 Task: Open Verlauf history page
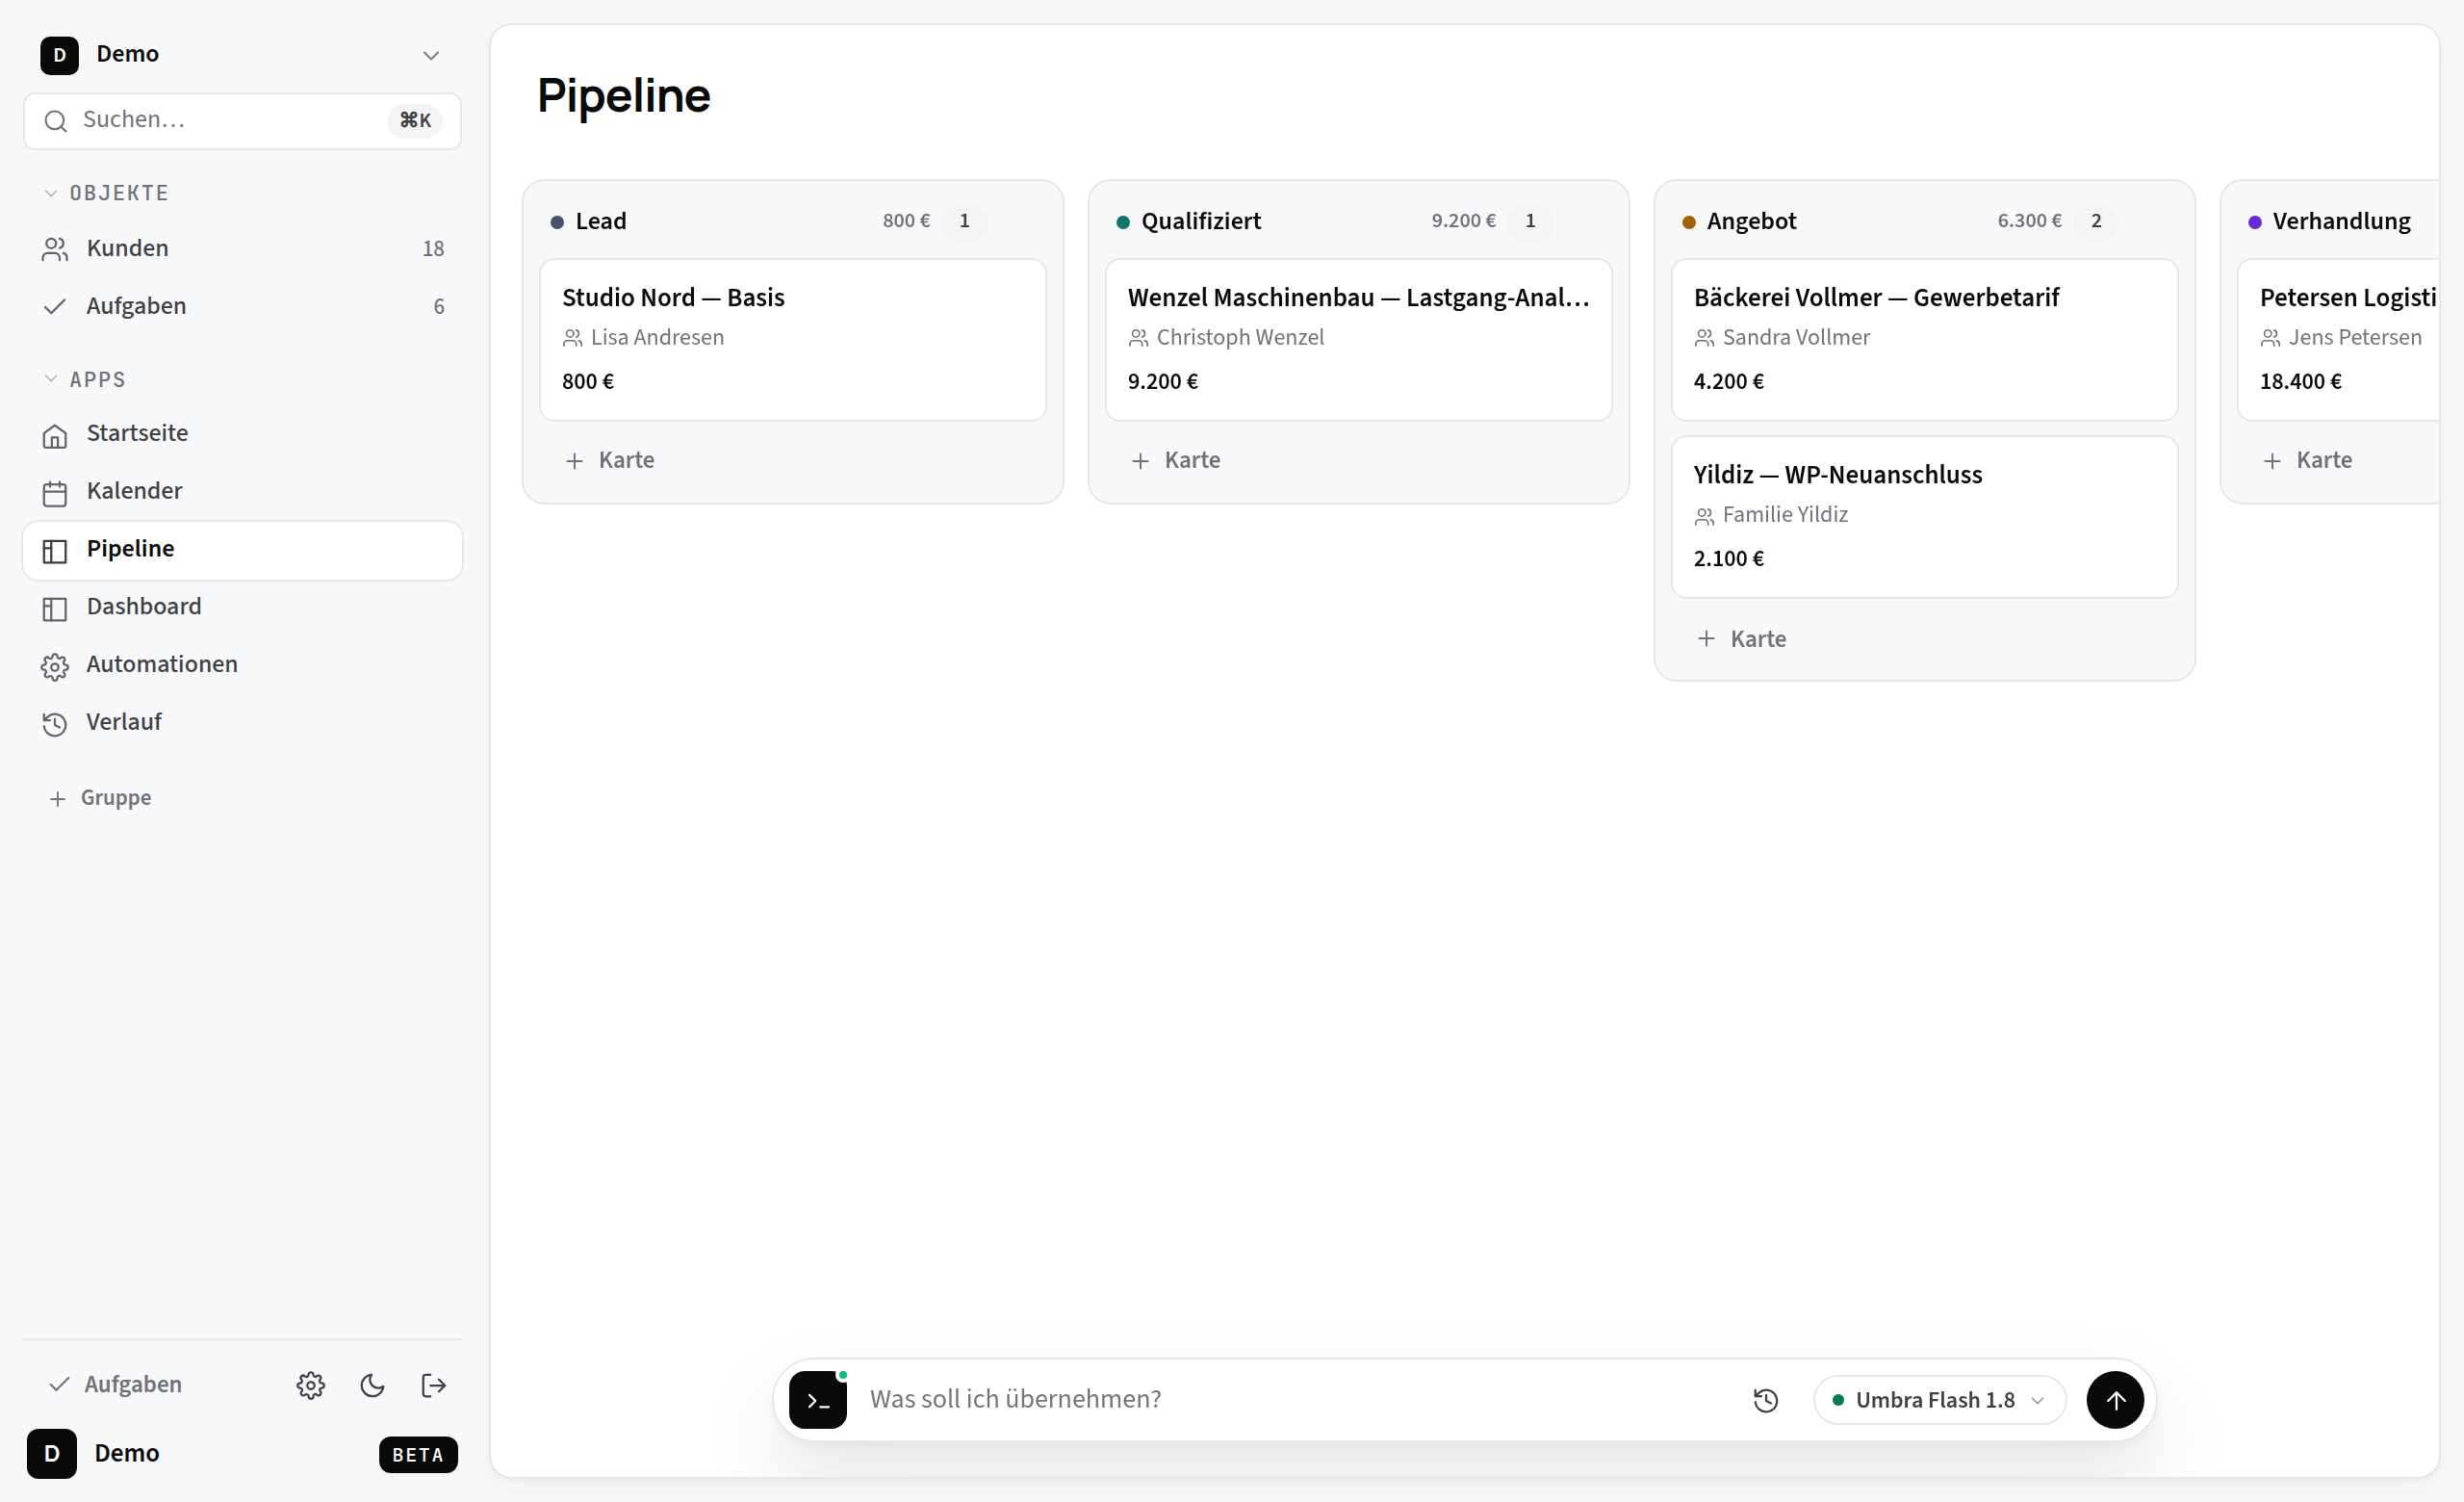pyautogui.click(x=242, y=723)
